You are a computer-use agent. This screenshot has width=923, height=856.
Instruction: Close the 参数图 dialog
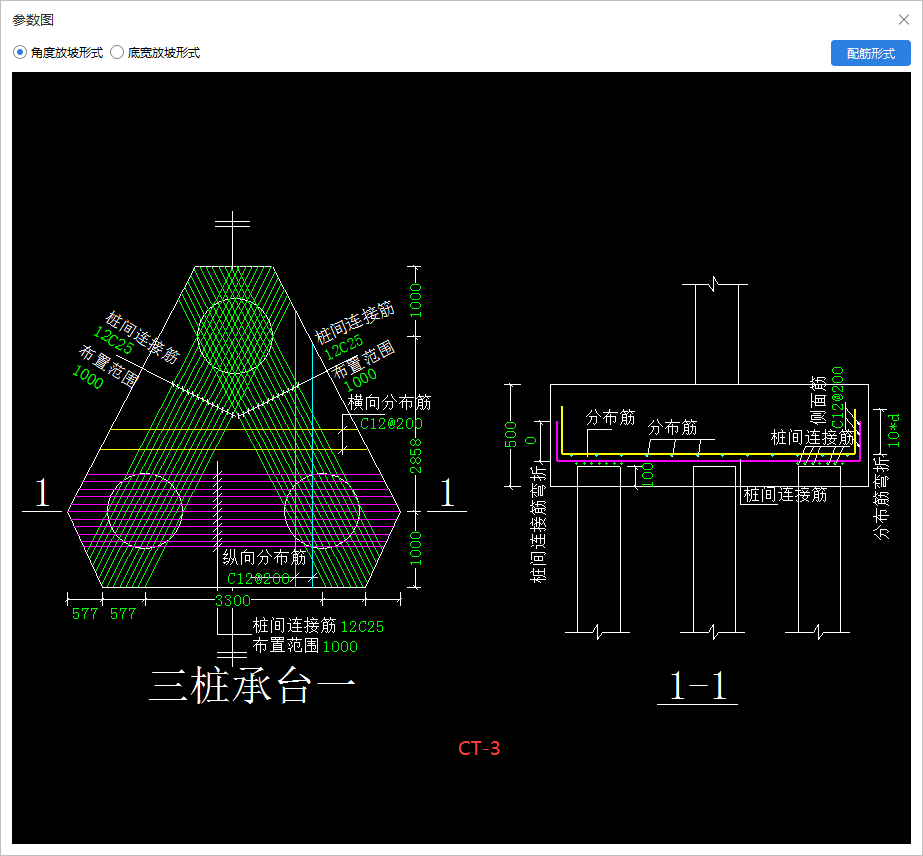tap(904, 19)
